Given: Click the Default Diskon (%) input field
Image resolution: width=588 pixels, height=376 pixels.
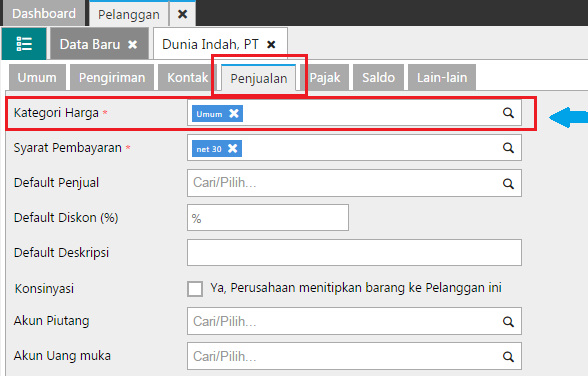Looking at the screenshot, I should tap(268, 217).
